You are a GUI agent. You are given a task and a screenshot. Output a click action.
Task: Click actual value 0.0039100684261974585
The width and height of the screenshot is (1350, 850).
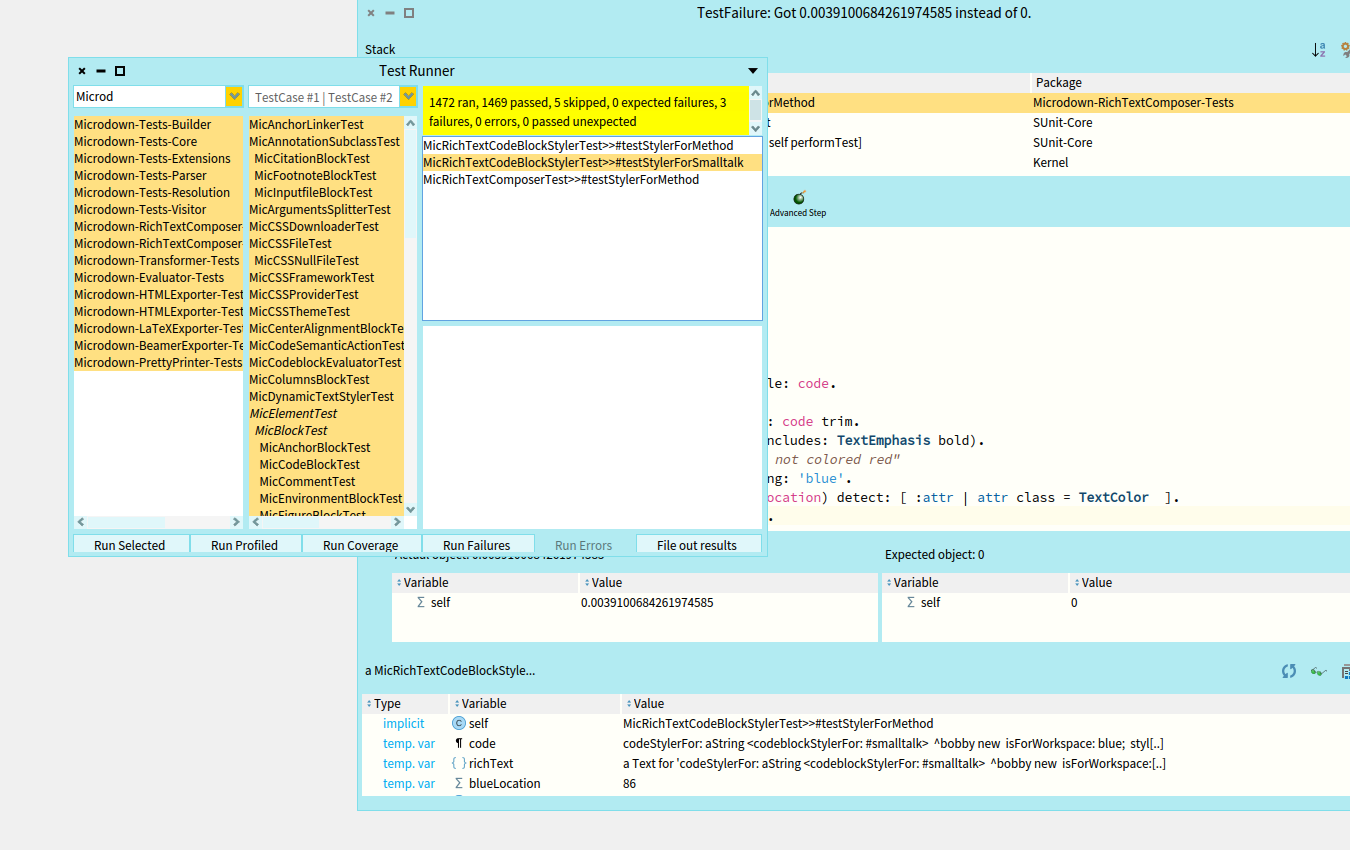click(647, 602)
